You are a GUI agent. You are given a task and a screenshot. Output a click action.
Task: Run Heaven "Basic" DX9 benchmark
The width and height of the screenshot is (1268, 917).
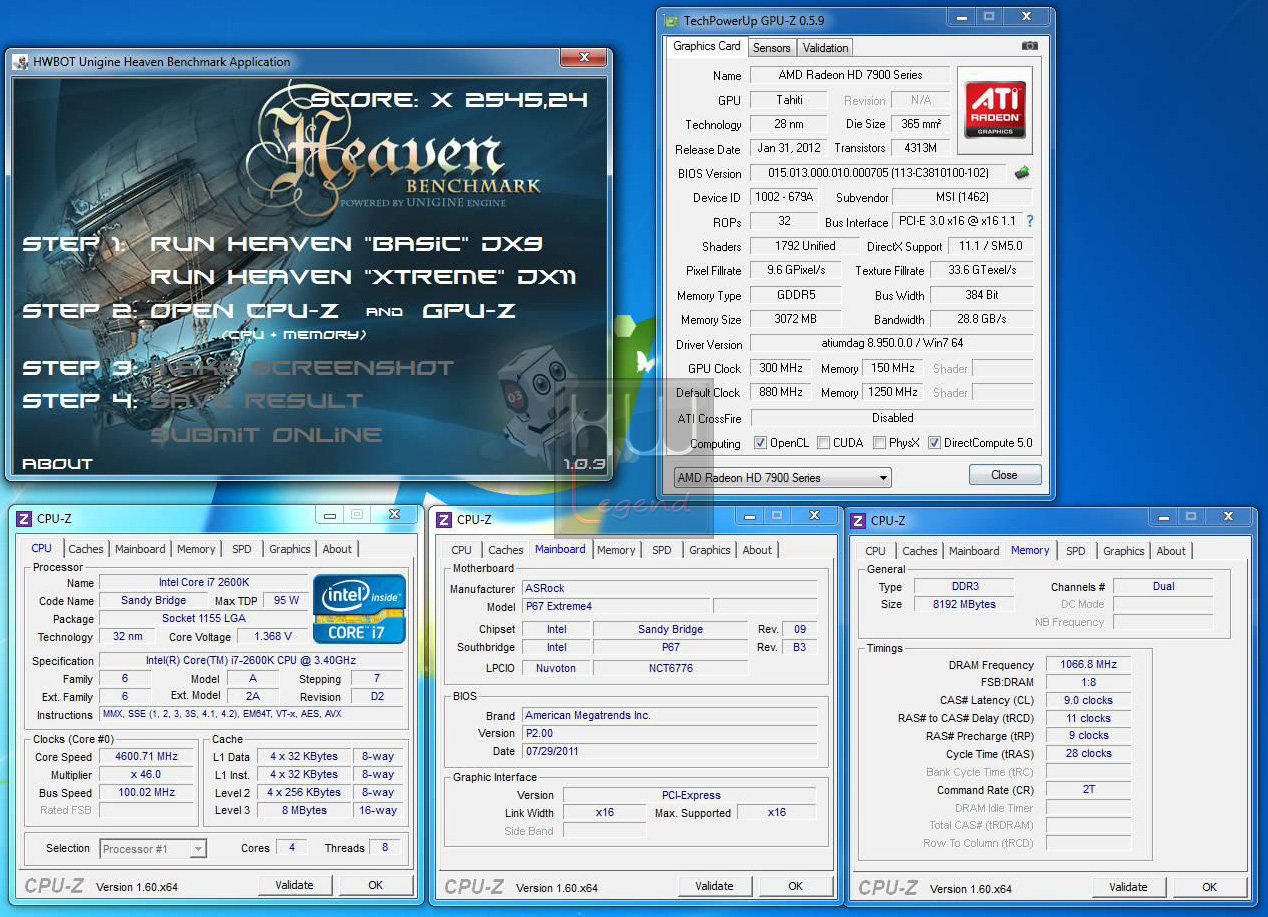(348, 244)
